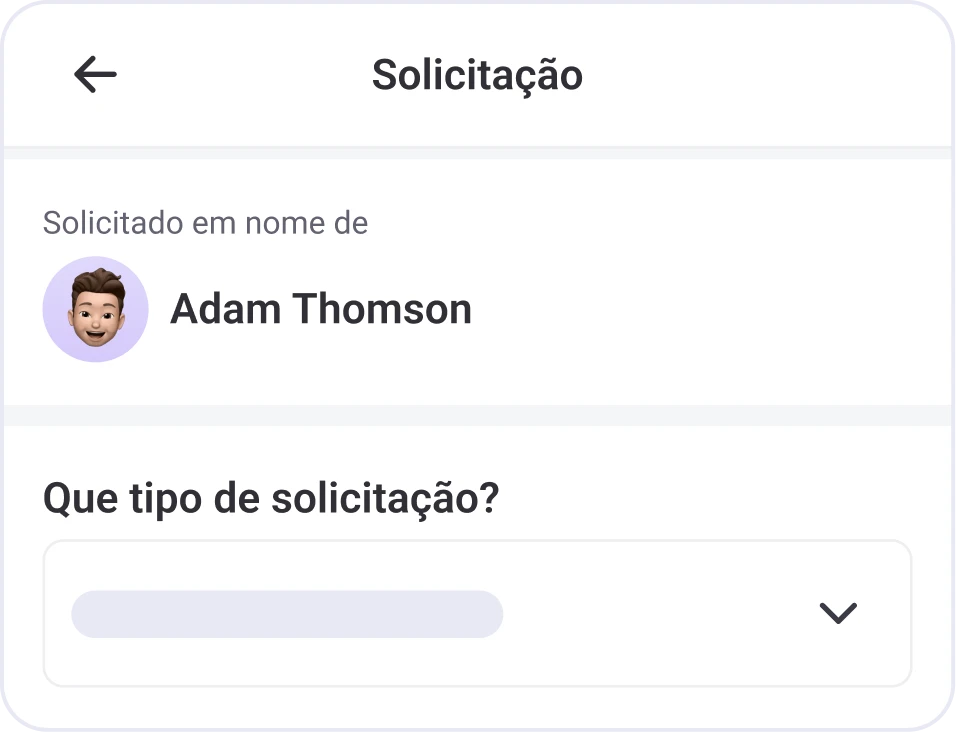Click the chevron down arrow icon
Viewport: 956px width, 732px height.
click(x=837, y=613)
